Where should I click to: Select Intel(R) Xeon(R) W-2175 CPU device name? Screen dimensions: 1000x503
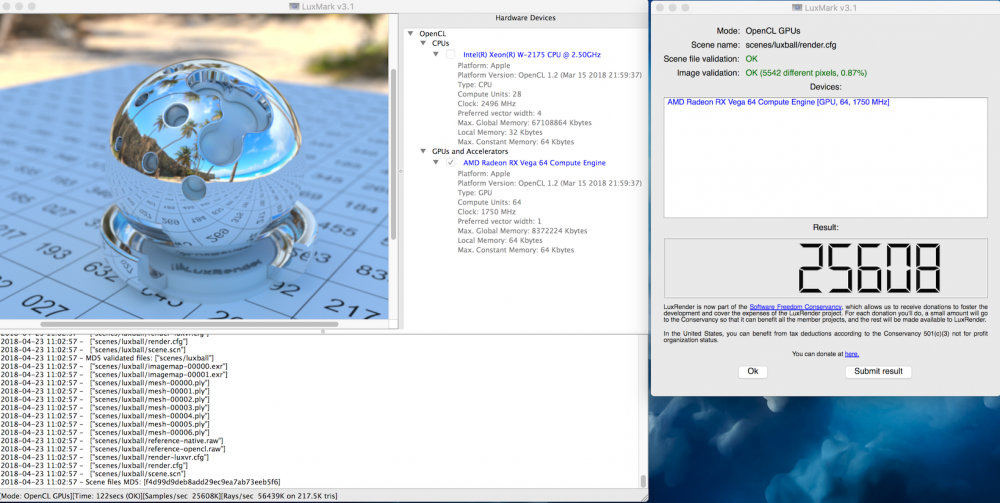coord(532,55)
